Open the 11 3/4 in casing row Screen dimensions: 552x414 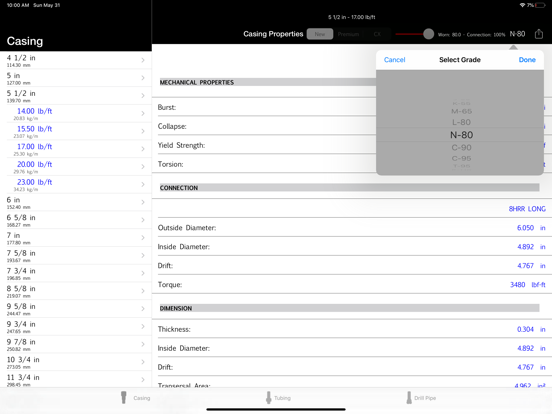(76, 380)
